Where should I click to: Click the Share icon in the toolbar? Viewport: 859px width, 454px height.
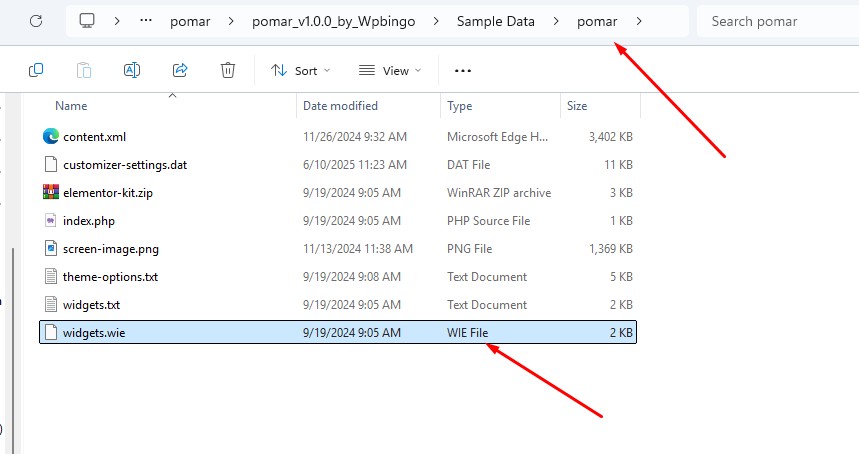tap(180, 70)
